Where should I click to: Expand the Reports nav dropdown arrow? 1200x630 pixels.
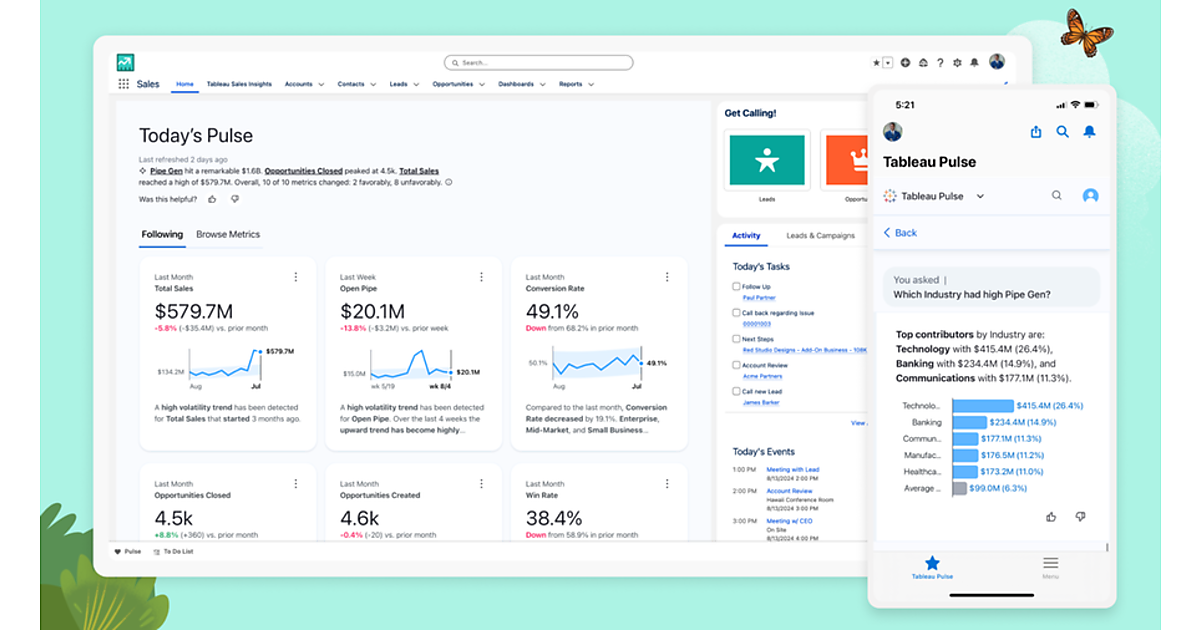(x=591, y=85)
